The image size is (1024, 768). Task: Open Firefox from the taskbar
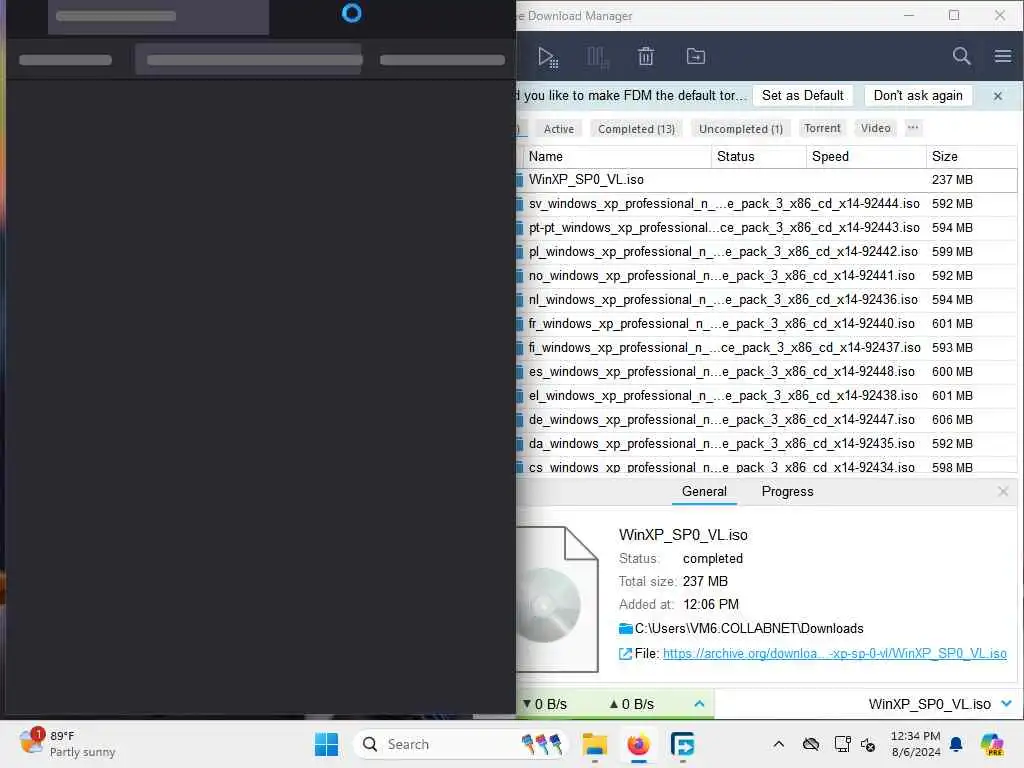point(639,744)
